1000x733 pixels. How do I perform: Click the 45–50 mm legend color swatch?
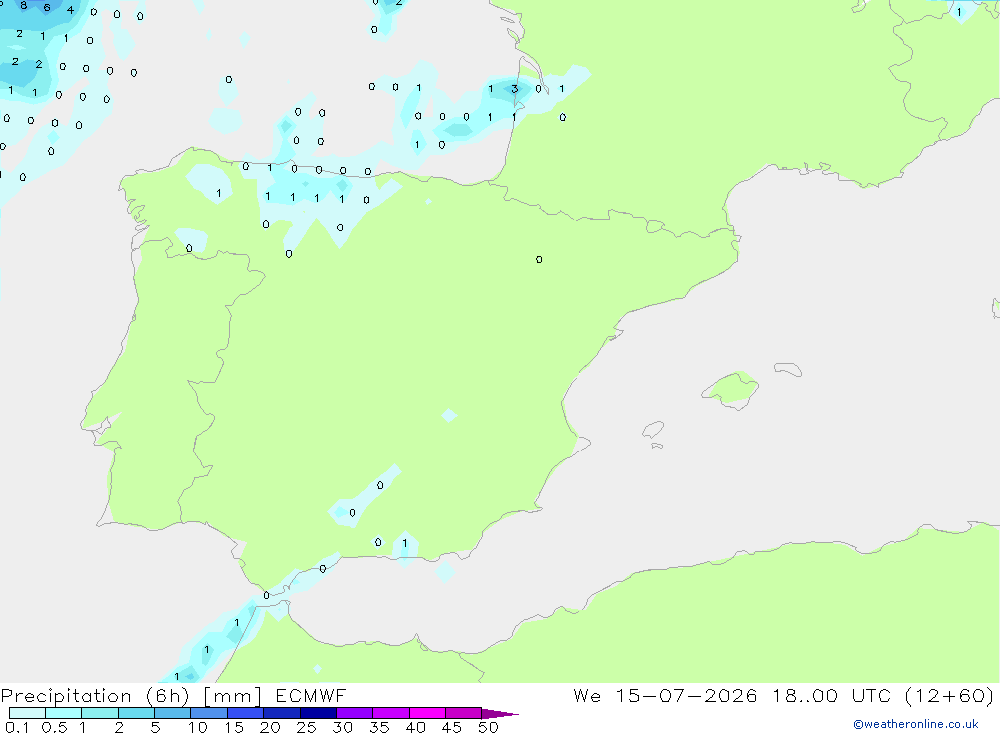pyautogui.click(x=463, y=713)
